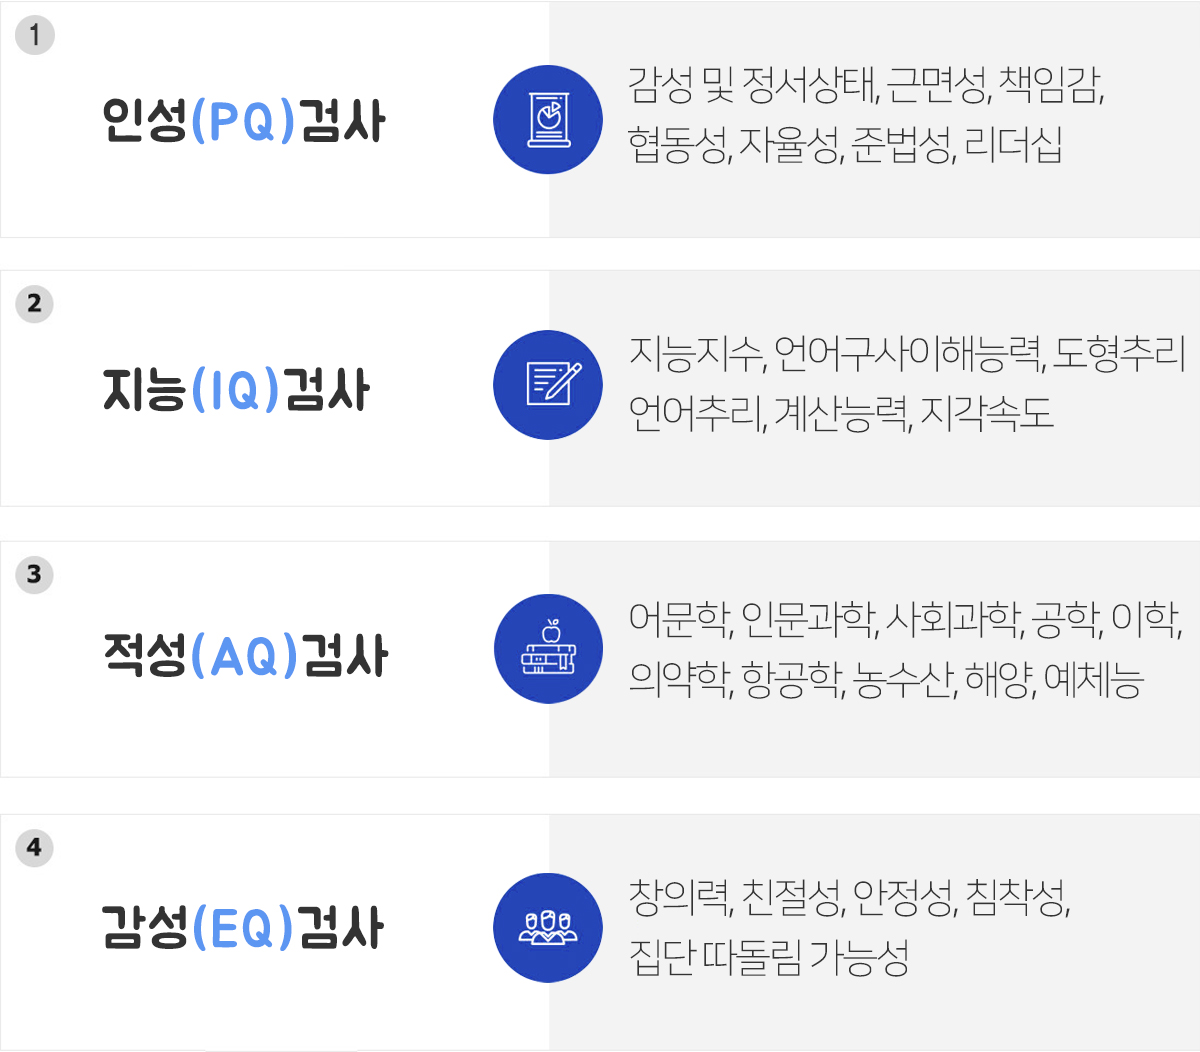This screenshot has height=1052, width=1200.
Task: Select the 지능(IQ)검사 heading
Action: pos(236,389)
